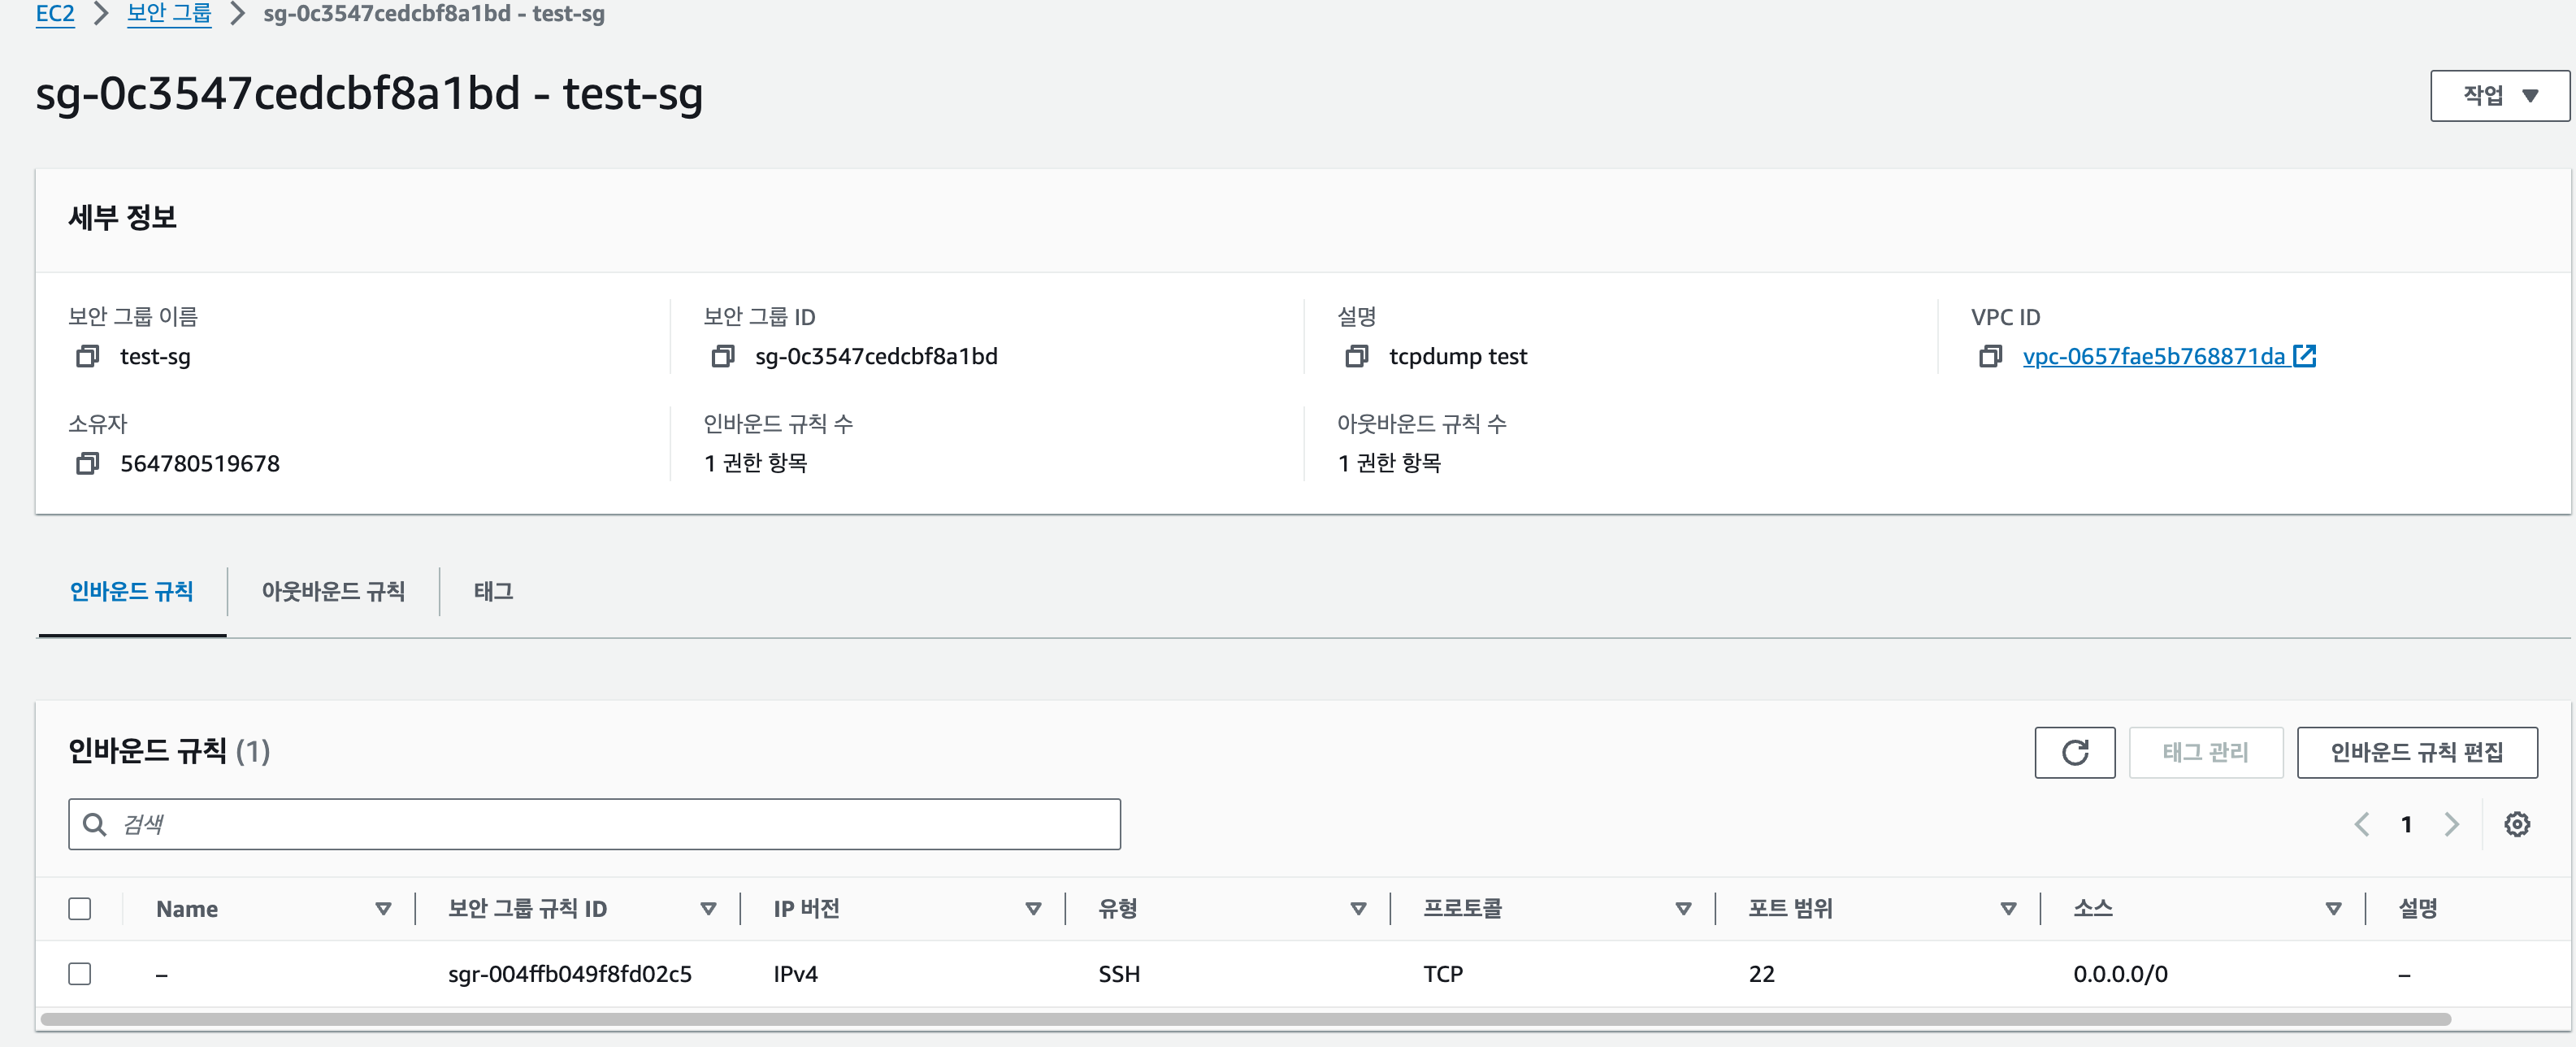
Task: Click 인바운드 규칙 편집 button
Action: point(2416,752)
